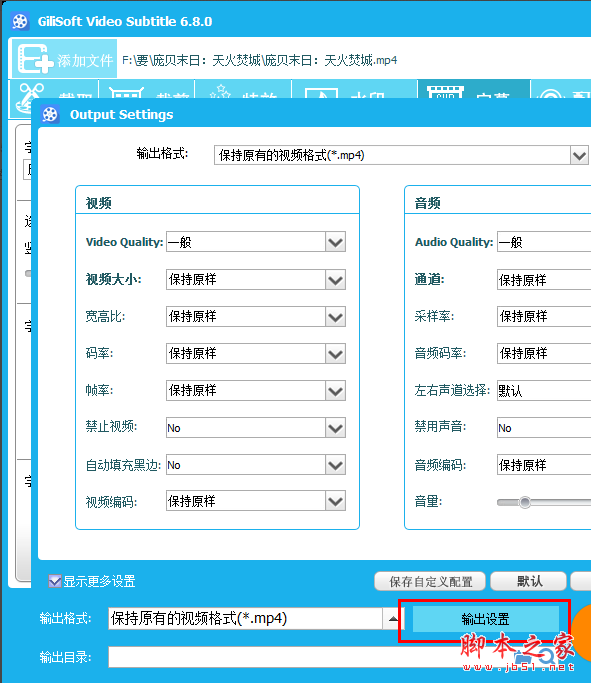
Task: Expand the 宽高比 dropdown
Action: click(335, 317)
